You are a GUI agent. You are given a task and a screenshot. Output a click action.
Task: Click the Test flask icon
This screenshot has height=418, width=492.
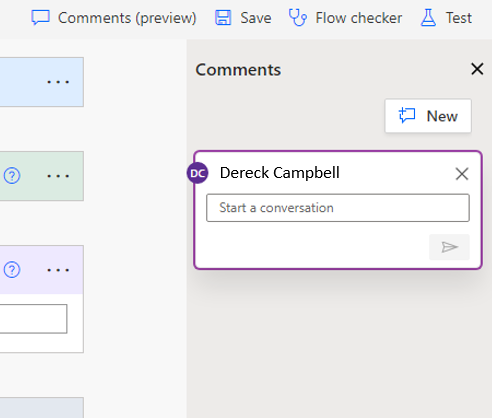point(428,18)
